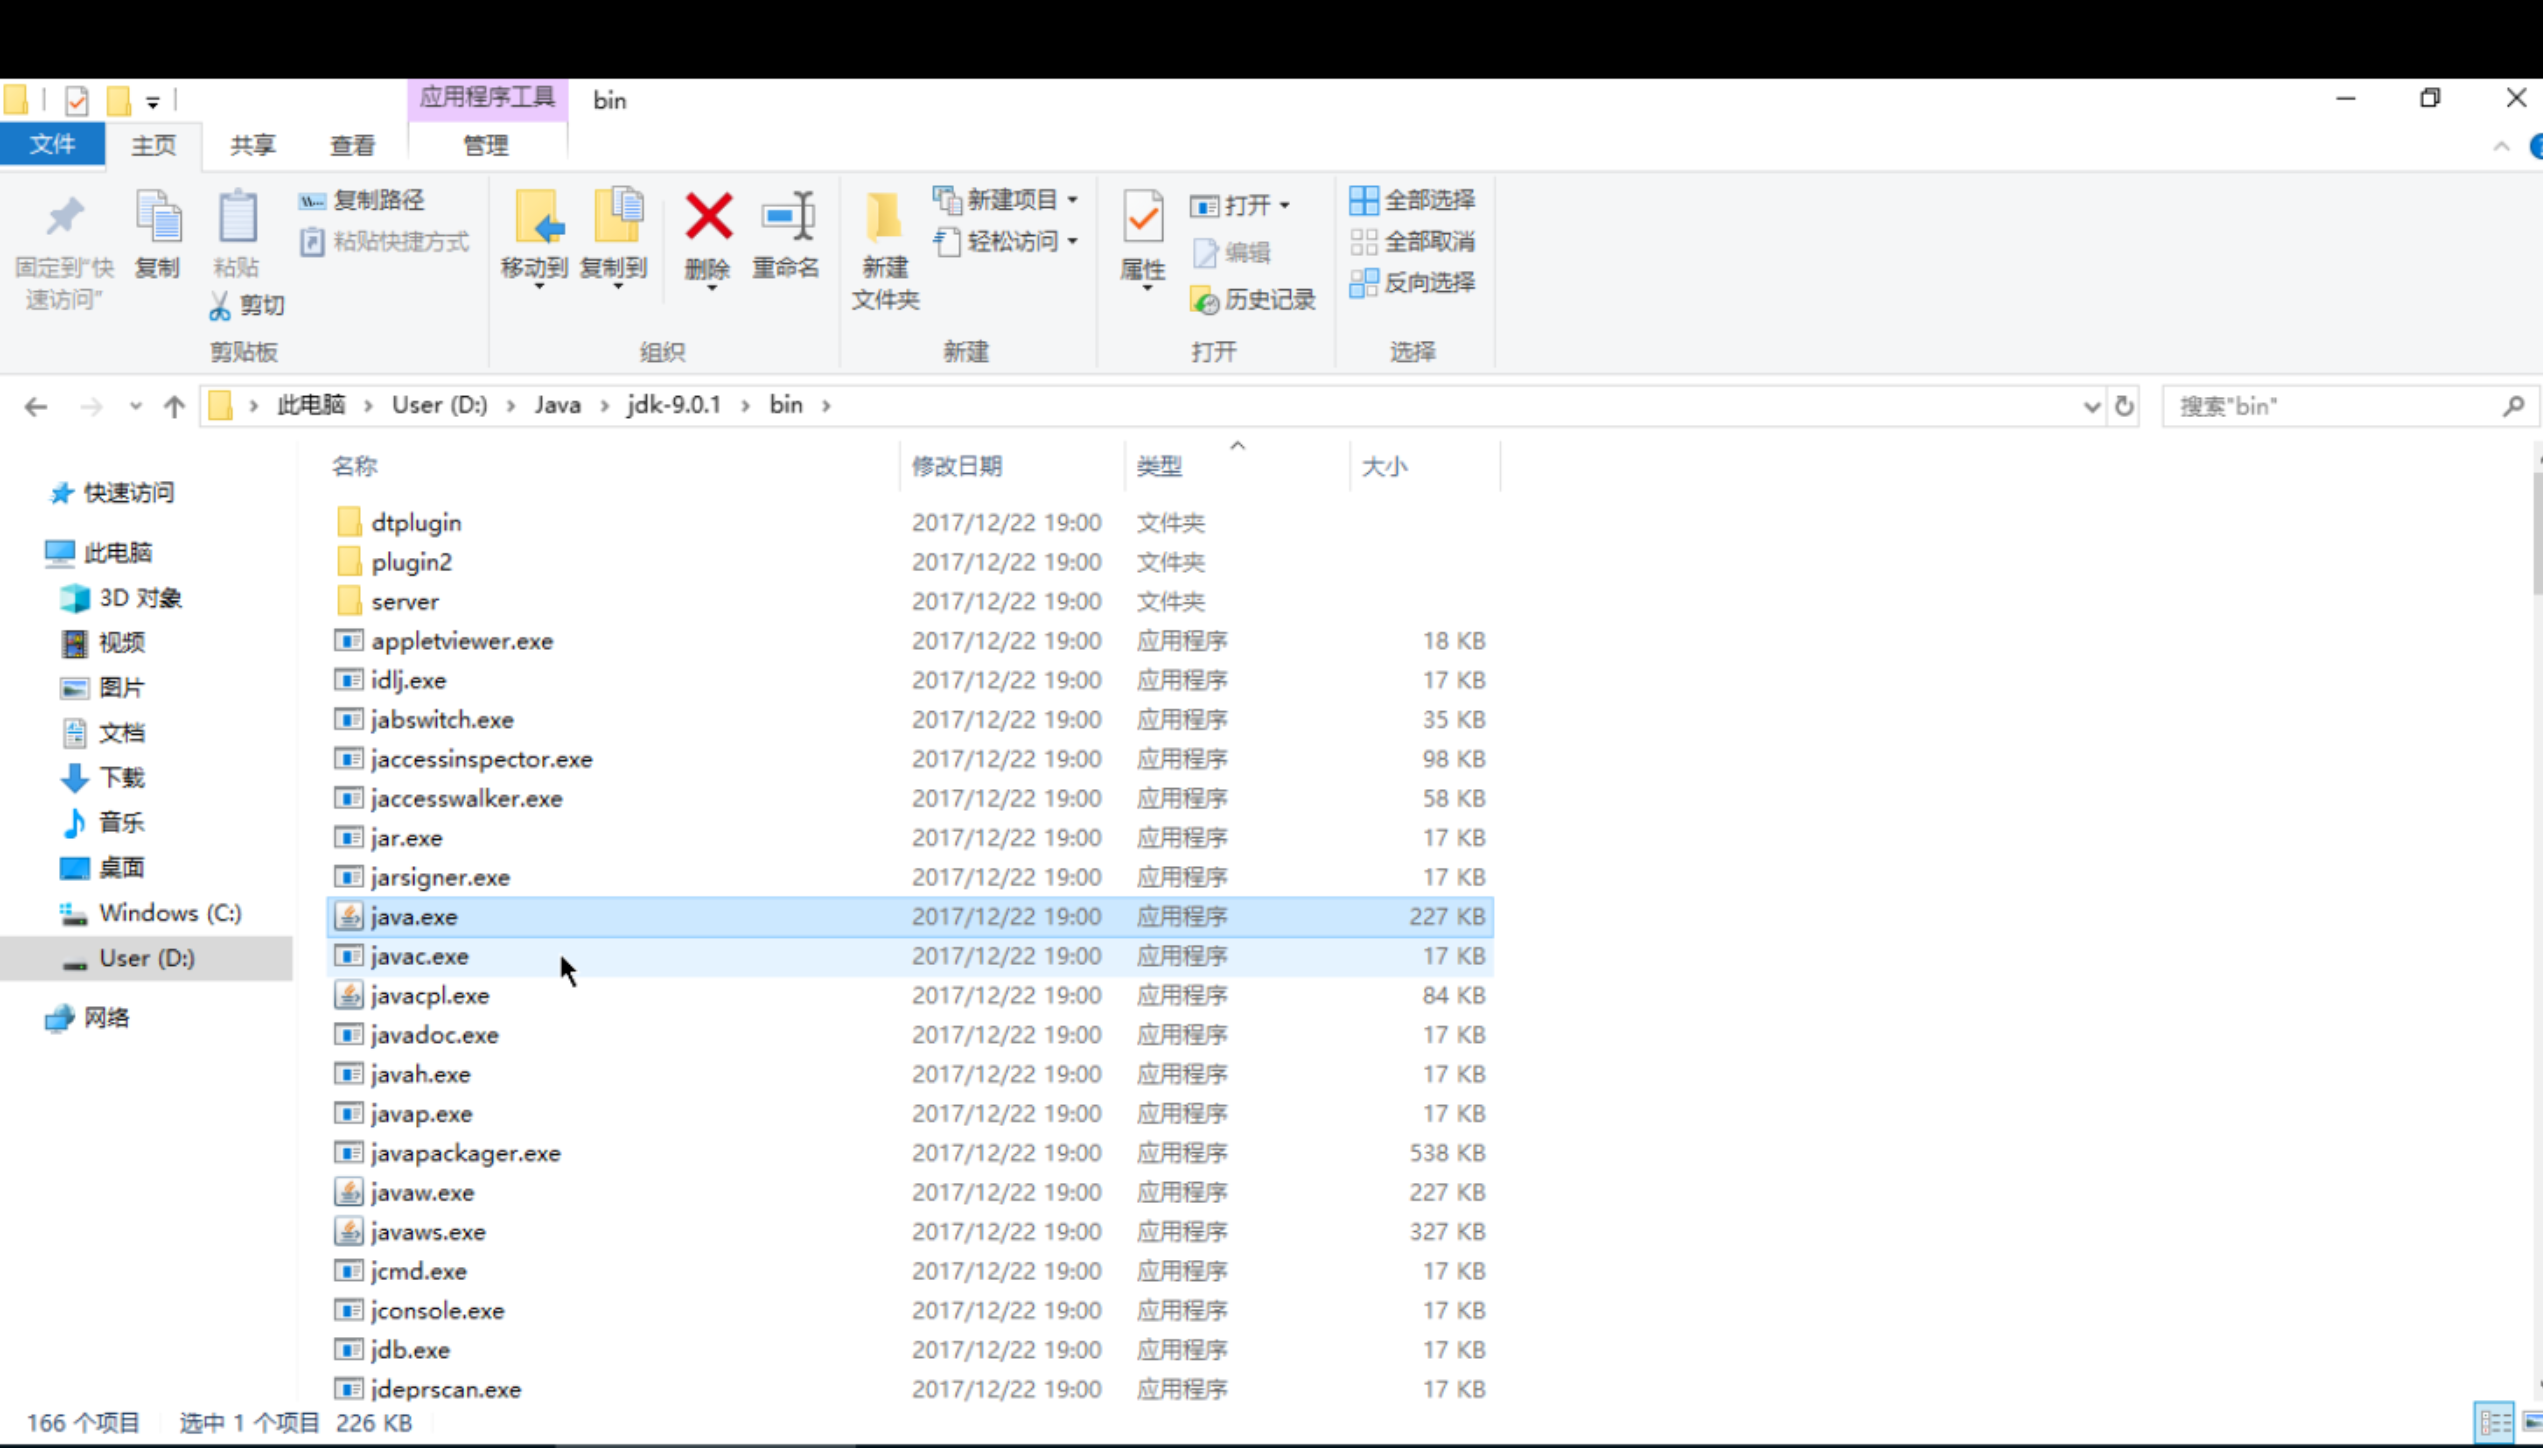Viewport: 2543px width, 1448px height.
Task: Click the Cut (剪切) scissors icon
Action: click(x=220, y=305)
